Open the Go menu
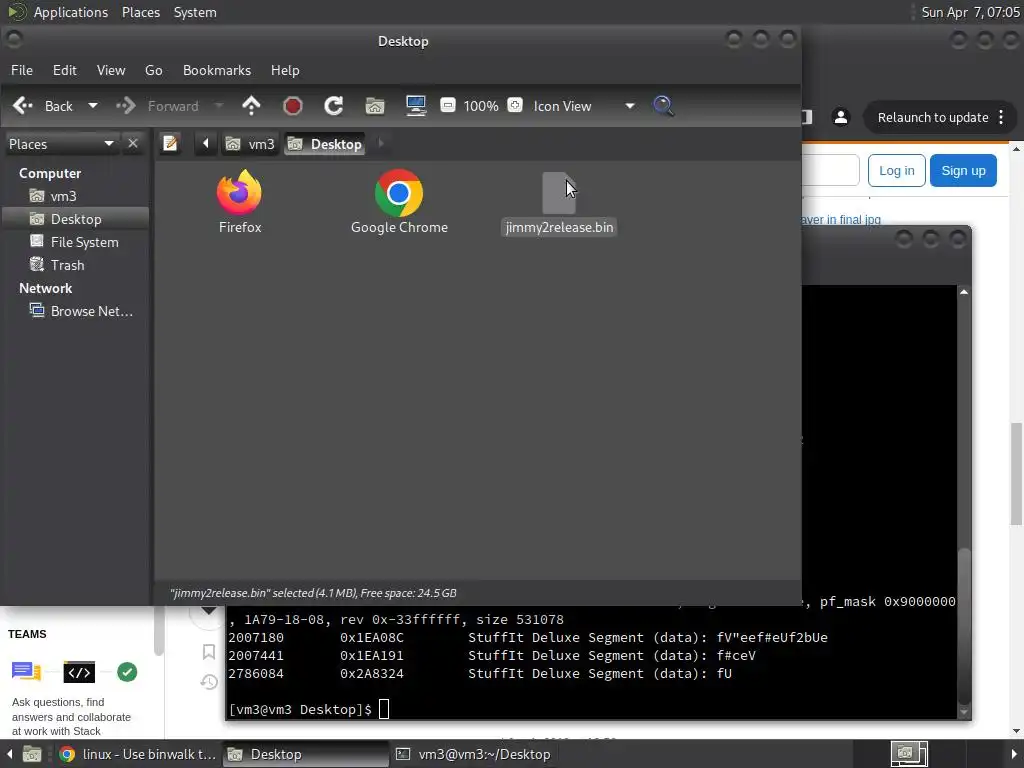The width and height of the screenshot is (1024, 768). tap(153, 70)
